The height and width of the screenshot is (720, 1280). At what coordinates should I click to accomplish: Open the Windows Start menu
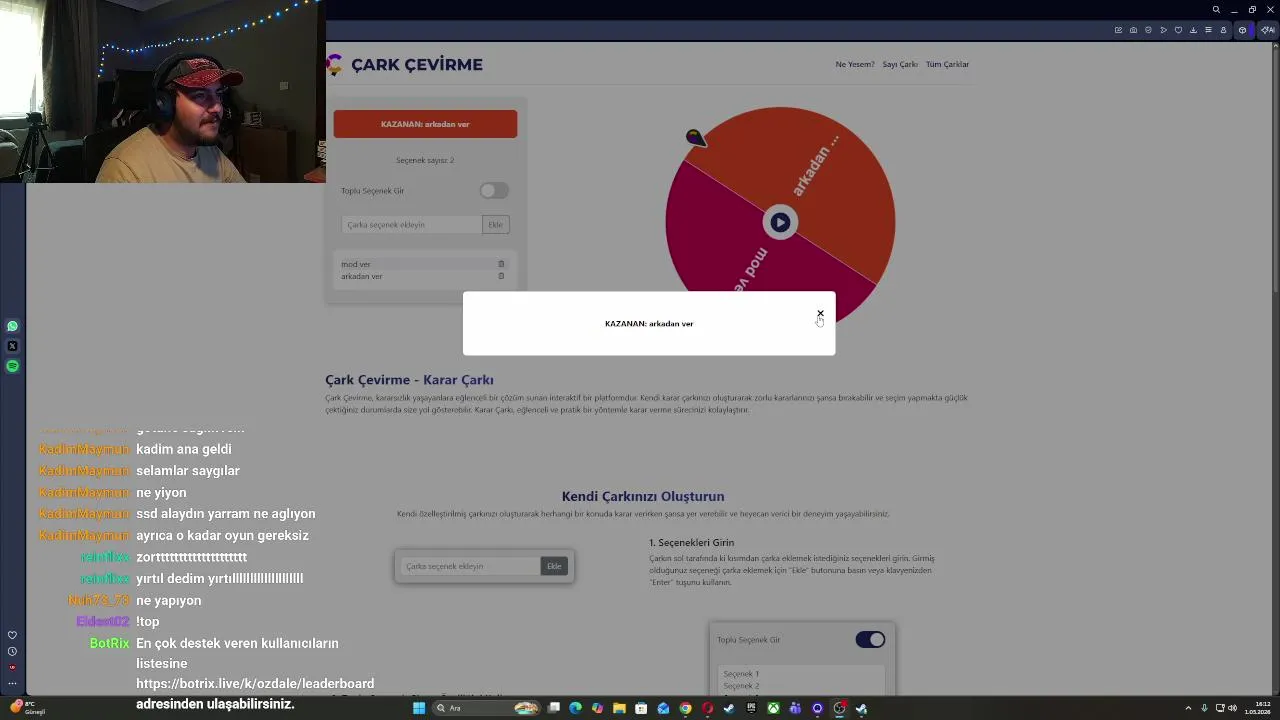coord(419,708)
